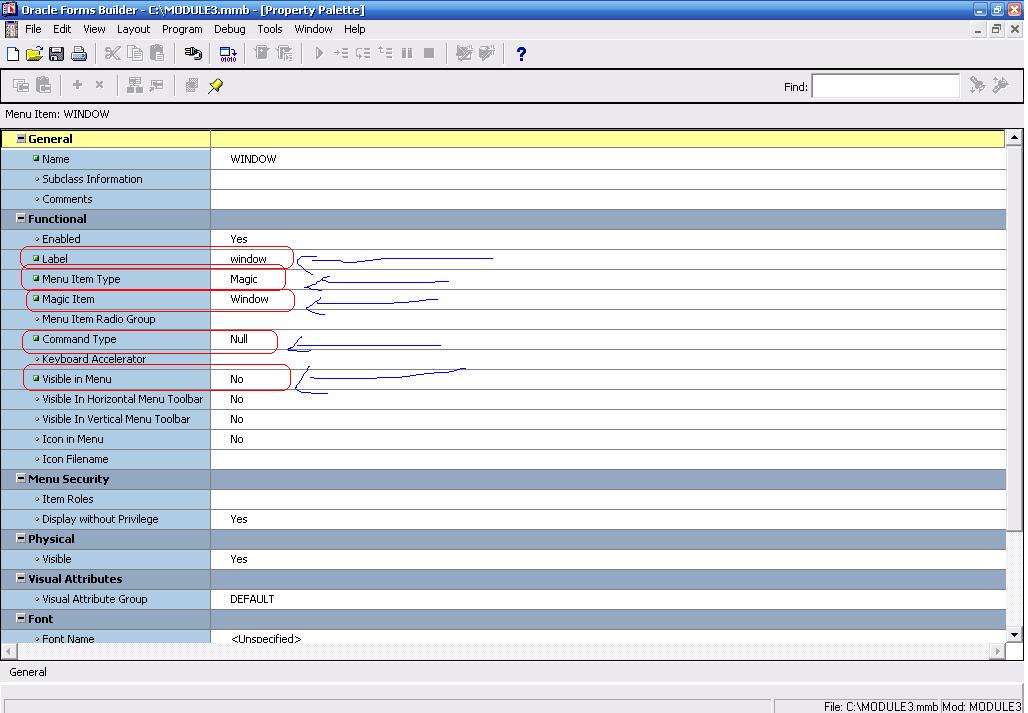Click the vertical scrollbar down arrow
This screenshot has width=1028, height=713.
[1014, 635]
